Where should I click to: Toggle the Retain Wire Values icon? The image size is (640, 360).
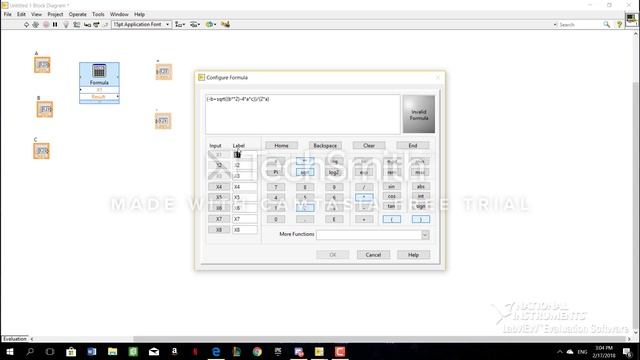(76, 24)
